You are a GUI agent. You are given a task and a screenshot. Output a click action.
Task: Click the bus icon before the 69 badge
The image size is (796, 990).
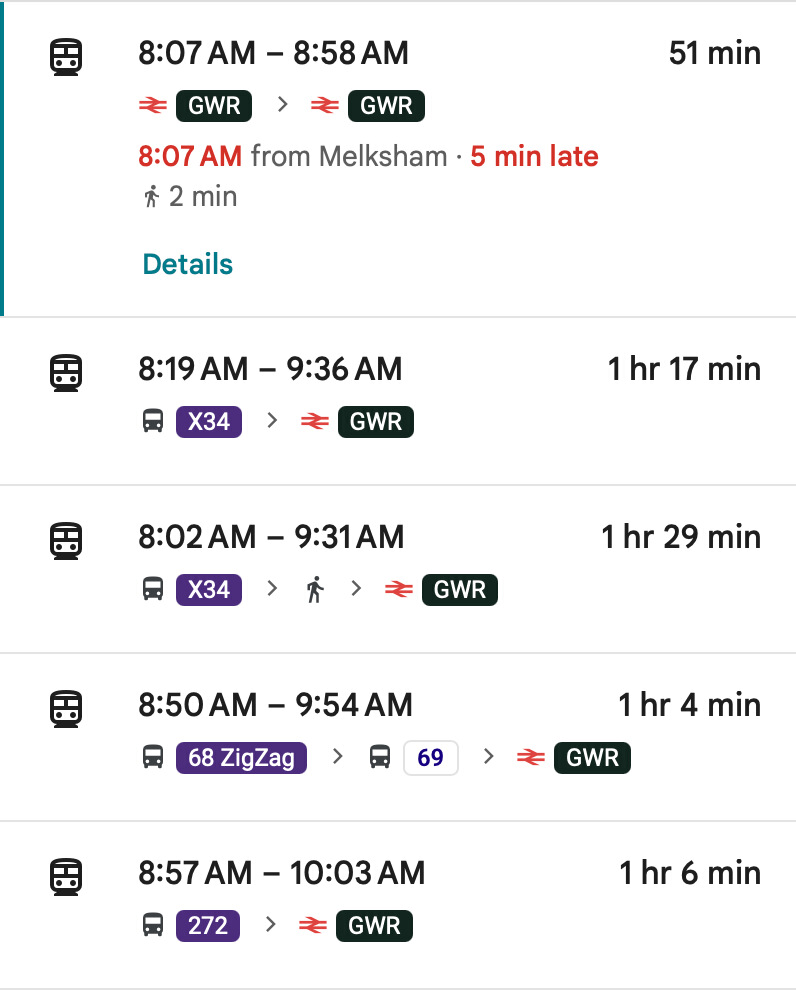point(380,758)
